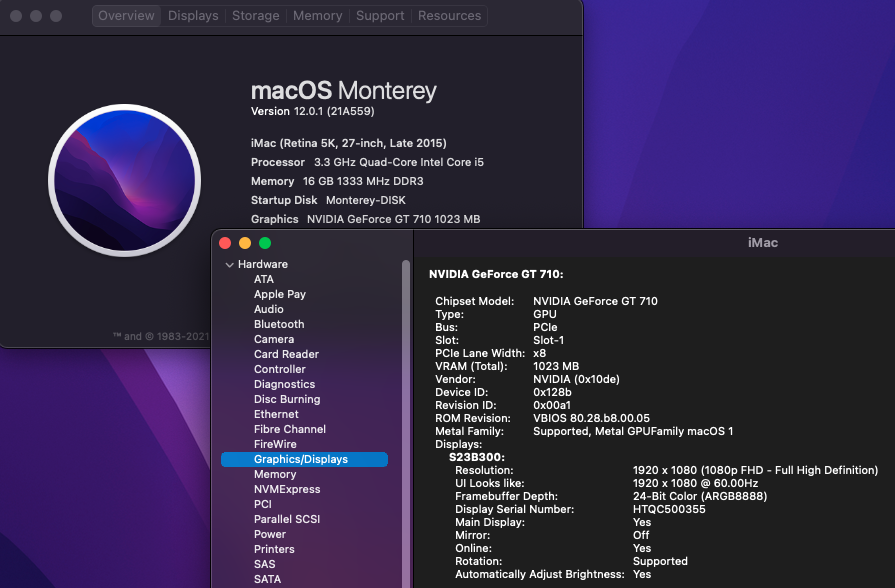Click the ROM Revision VBIOS 80.28.b8.00.05
Viewport: 895px width, 588px height.
[591, 418]
